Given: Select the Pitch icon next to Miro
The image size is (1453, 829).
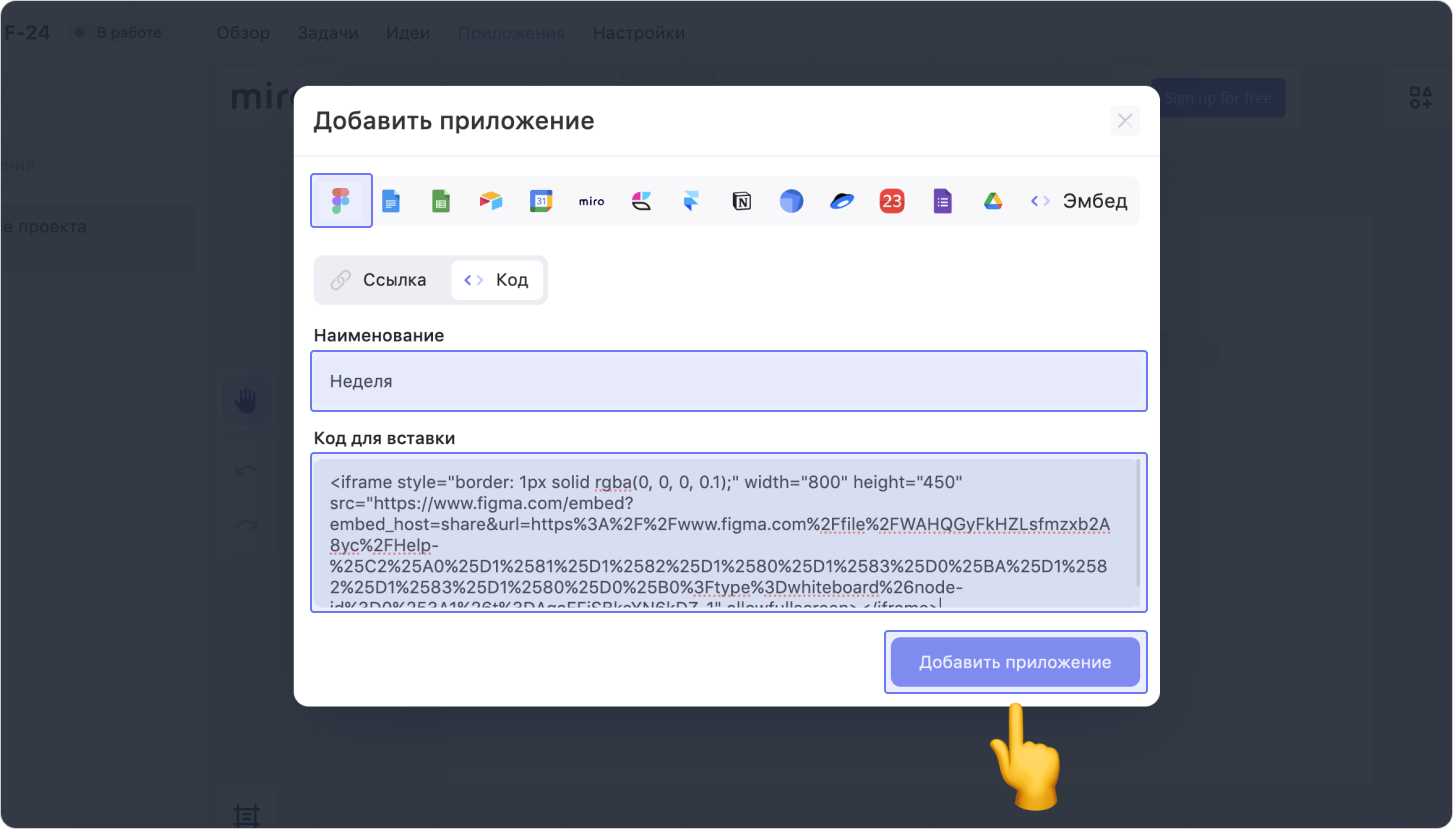Looking at the screenshot, I should pyautogui.click(x=641, y=201).
